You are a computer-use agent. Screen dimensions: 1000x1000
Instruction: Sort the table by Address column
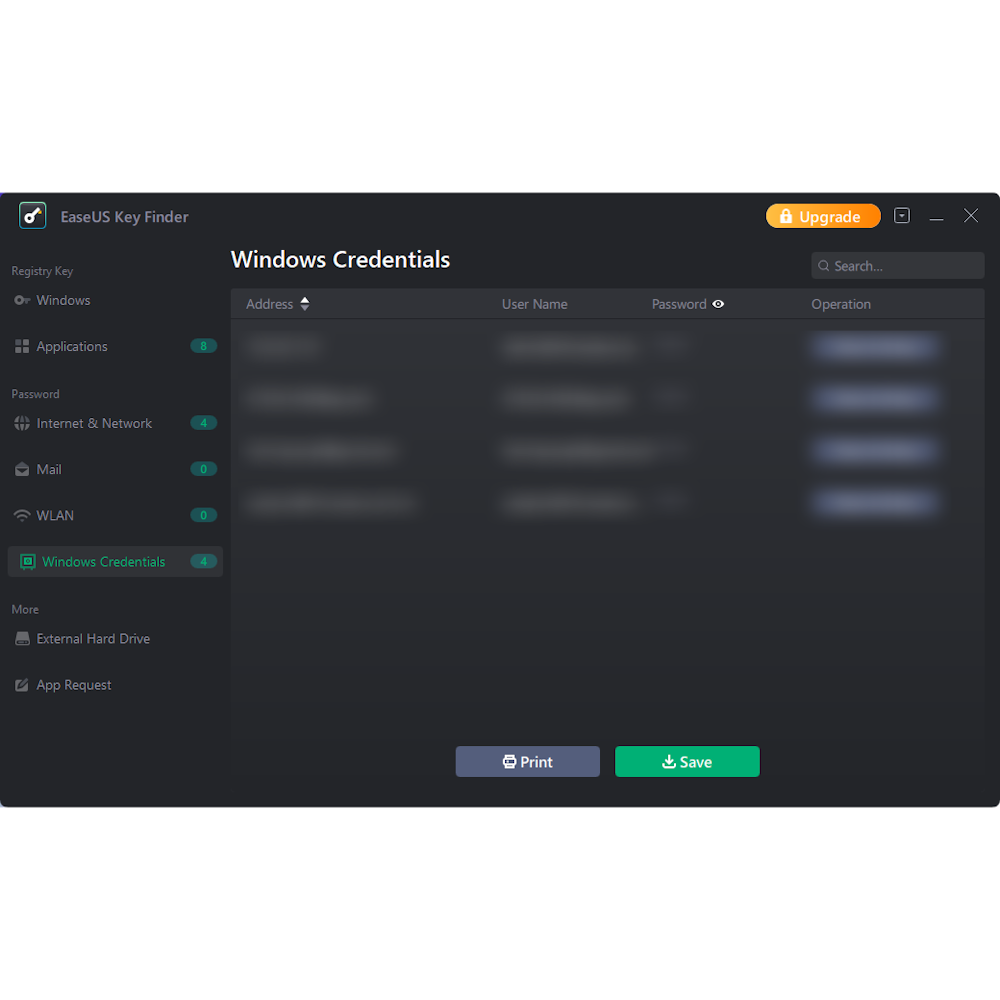tap(304, 303)
